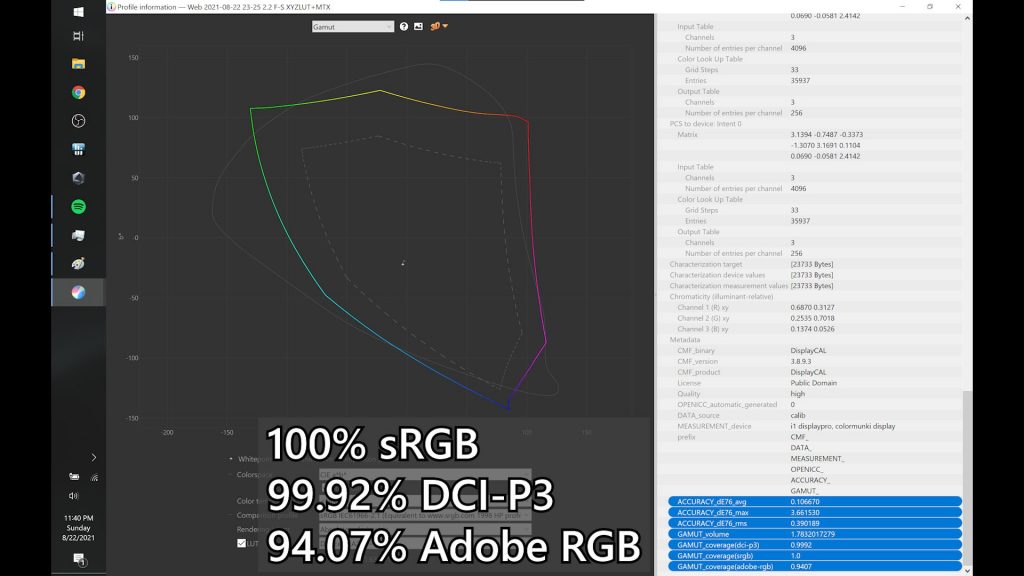This screenshot has width=1024, height=576.
Task: Click the CMF_product row
Action: pyautogui.click(x=810, y=372)
